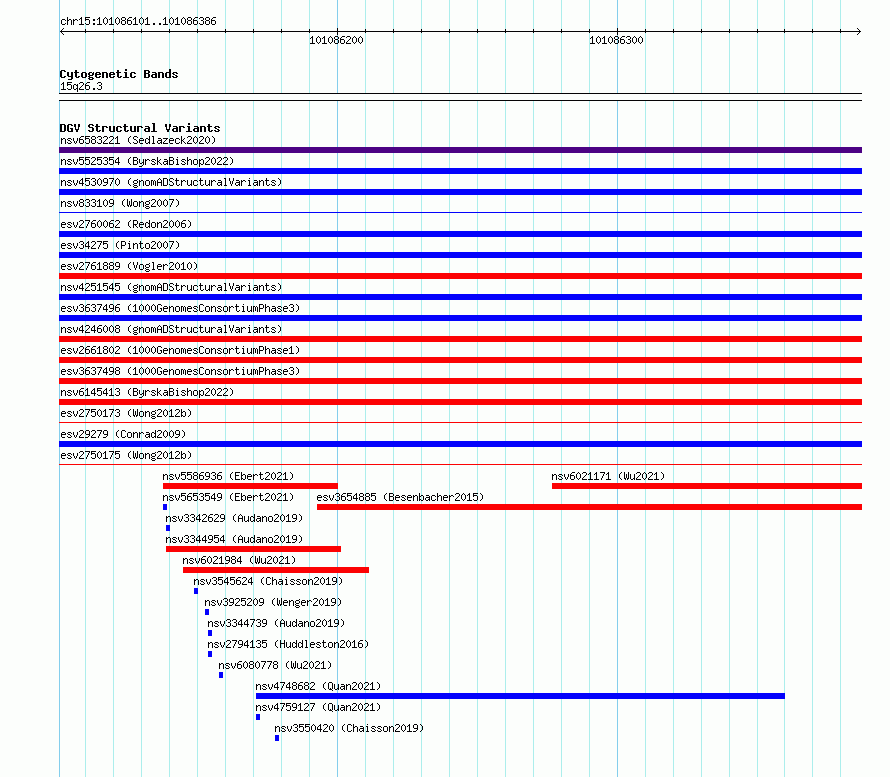The width and height of the screenshot is (890, 777).
Task: Click the nsv6080778 (Wu2021) label
Action: pyautogui.click(x=275, y=665)
